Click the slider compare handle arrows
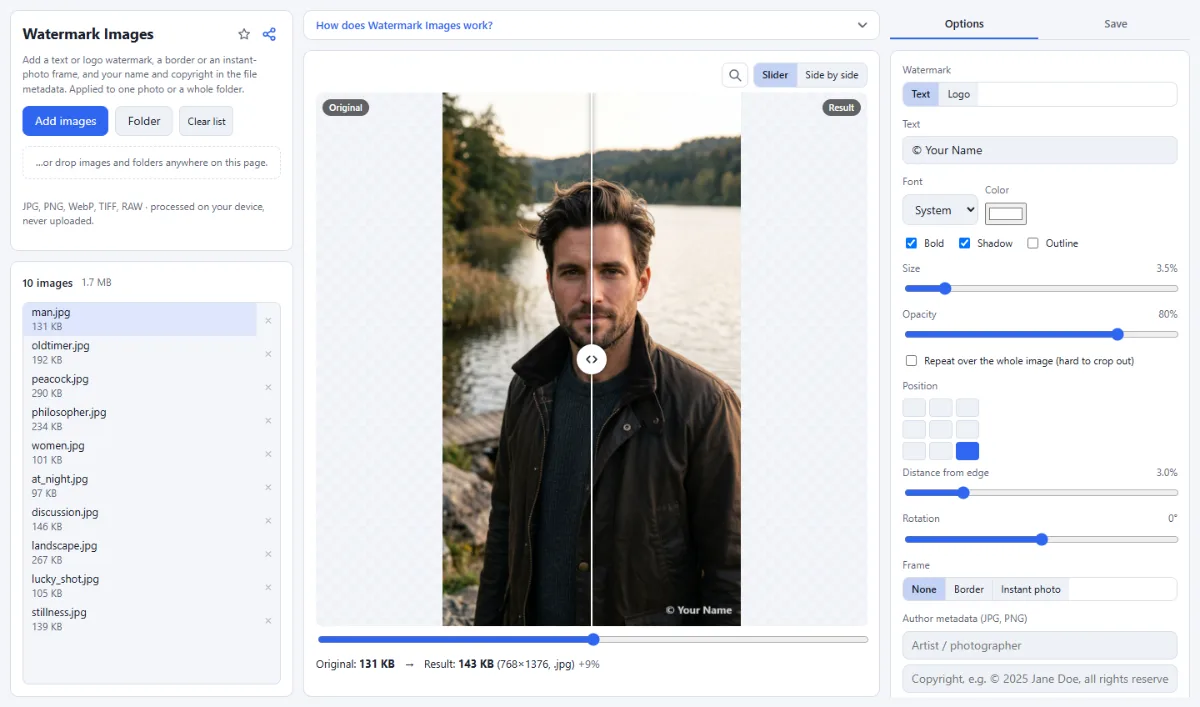 pos(592,359)
